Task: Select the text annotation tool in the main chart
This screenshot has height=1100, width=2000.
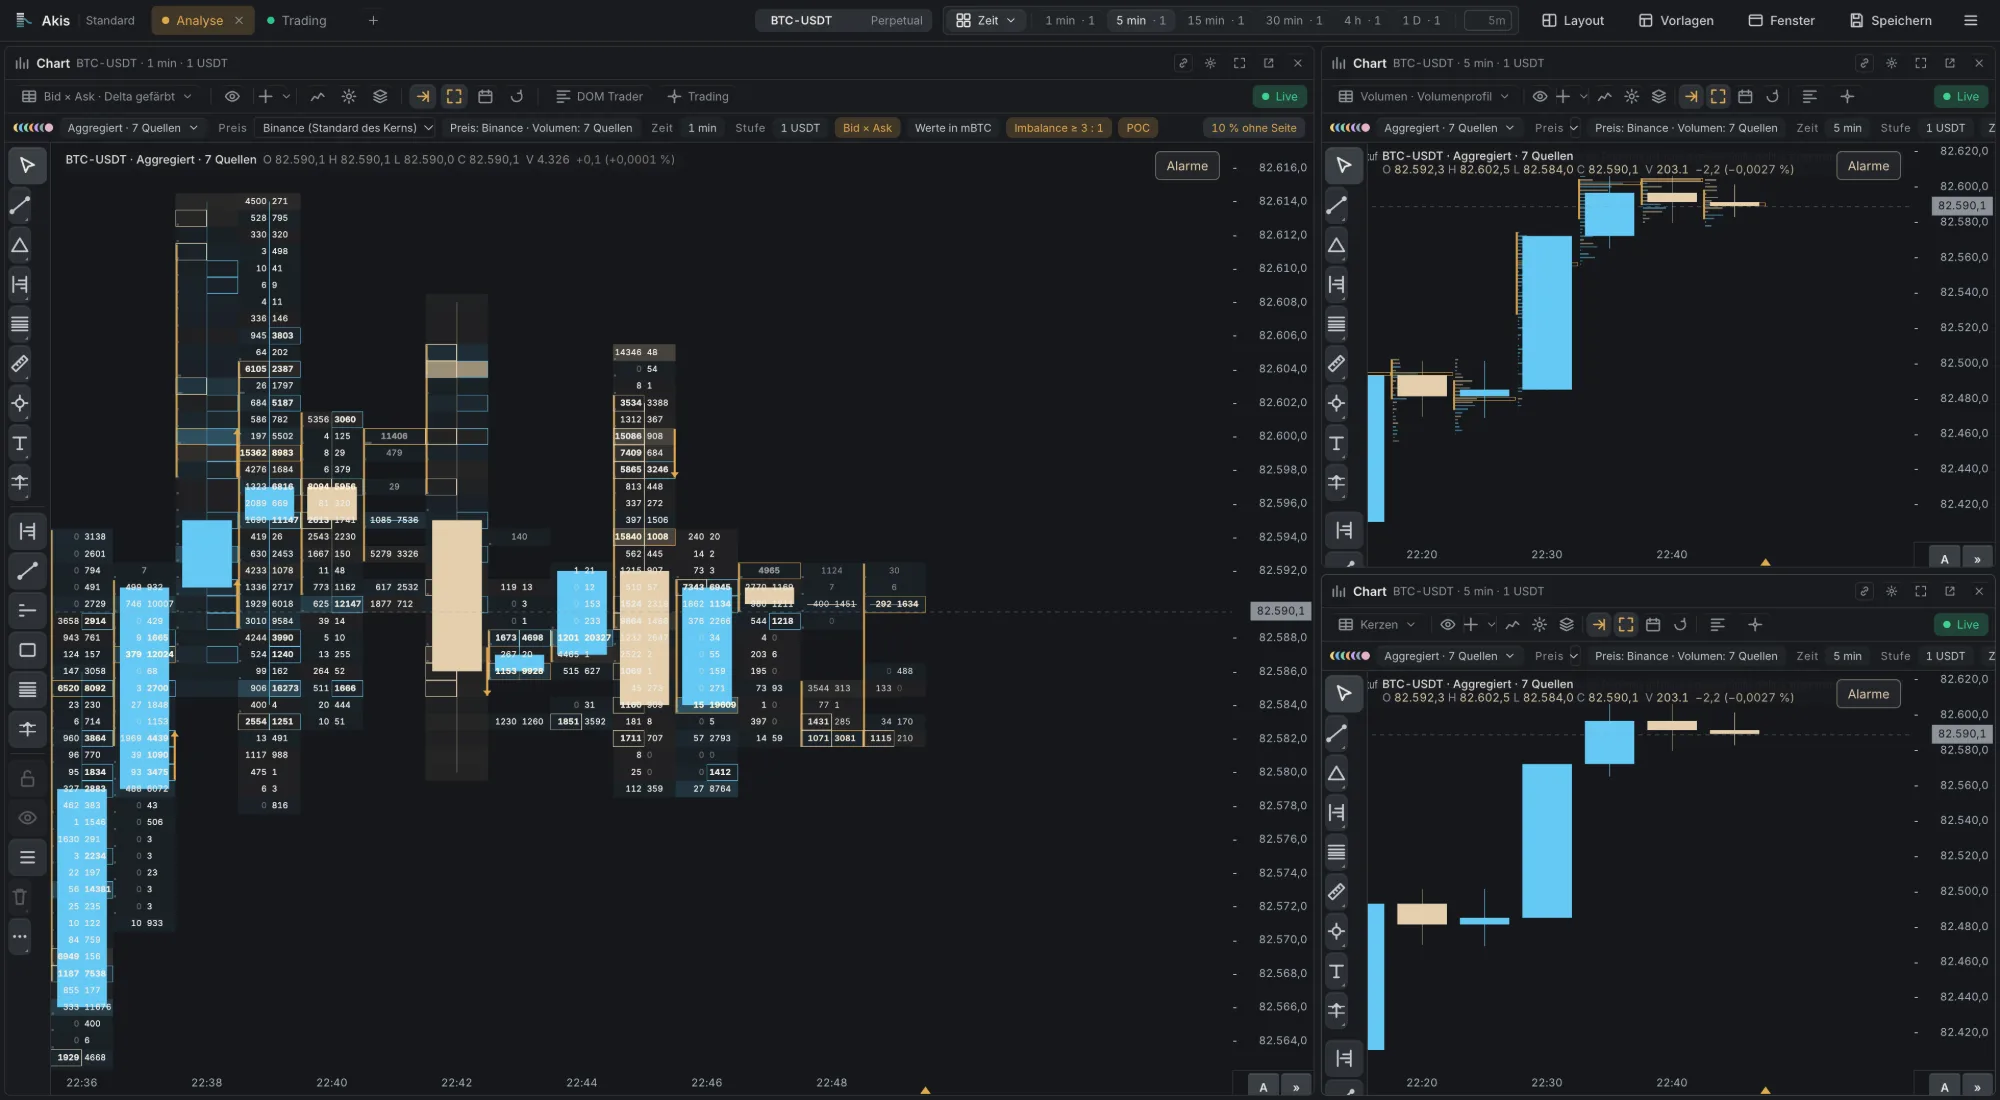Action: [20, 443]
